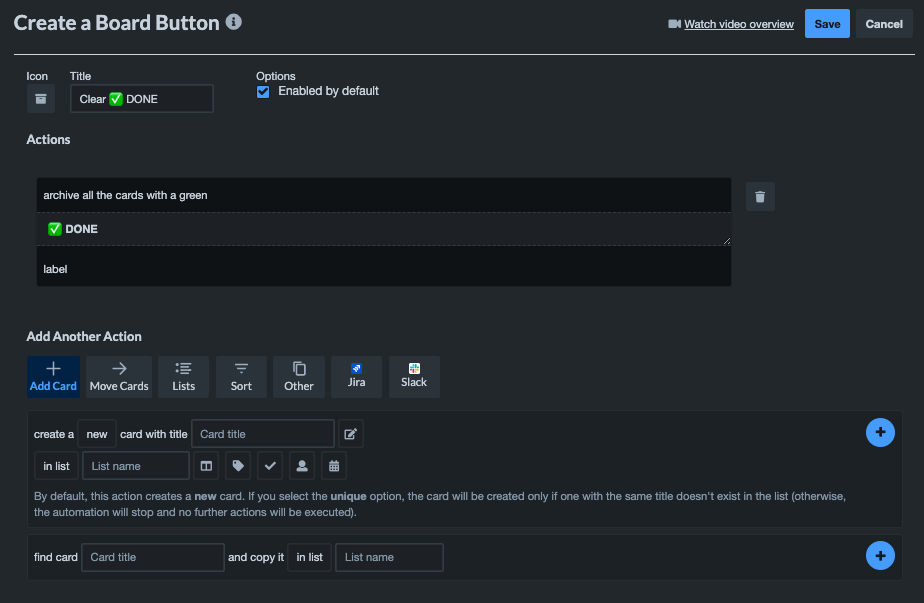The width and height of the screenshot is (924, 603).
Task: Click the board columns icon next to List name
Action: click(206, 466)
